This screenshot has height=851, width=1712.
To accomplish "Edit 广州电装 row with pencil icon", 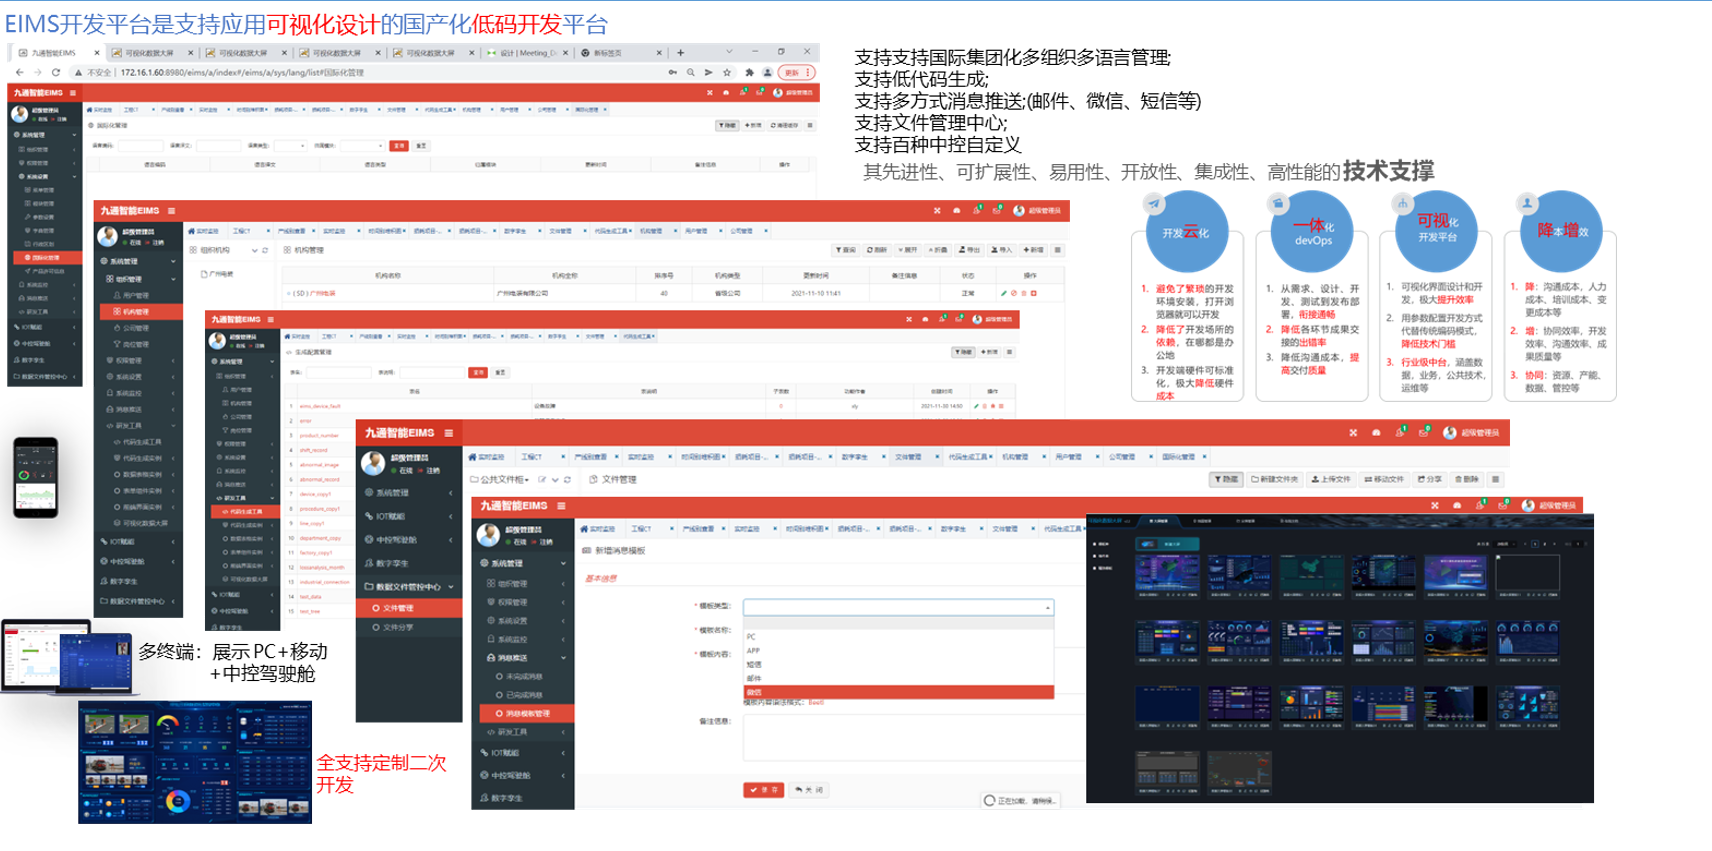I will (x=1004, y=293).
